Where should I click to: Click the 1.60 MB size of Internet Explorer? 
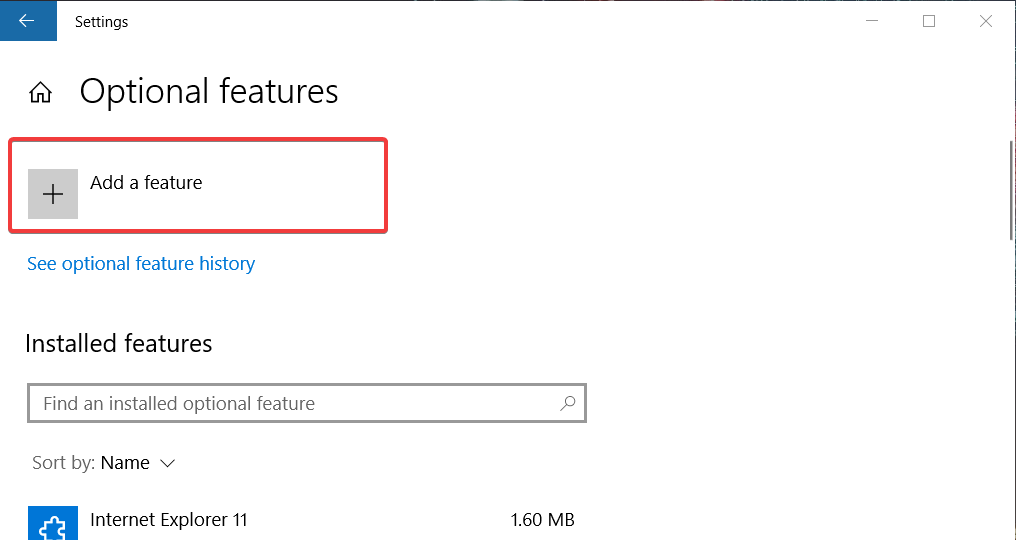point(542,520)
